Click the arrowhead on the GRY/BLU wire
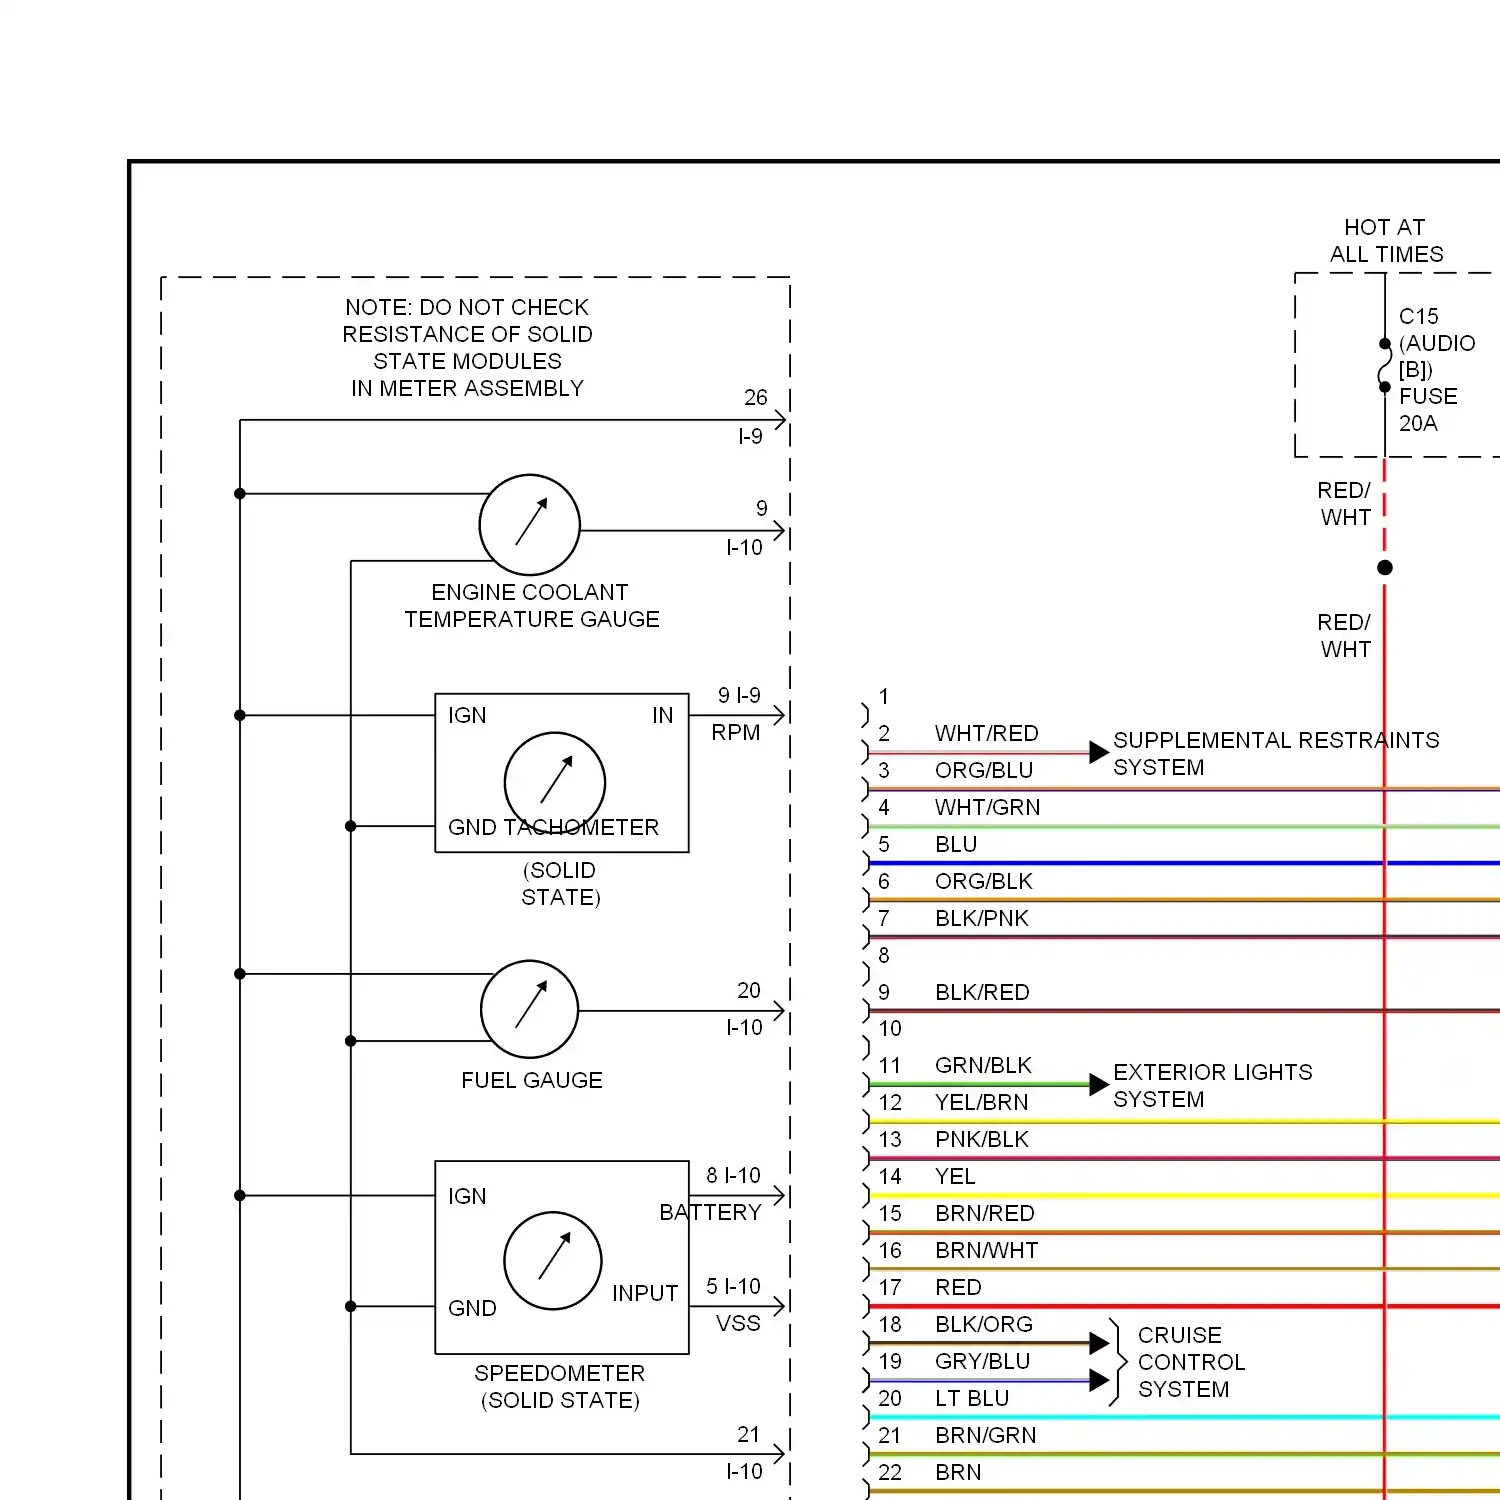The width and height of the screenshot is (1500, 1500). [1099, 1381]
